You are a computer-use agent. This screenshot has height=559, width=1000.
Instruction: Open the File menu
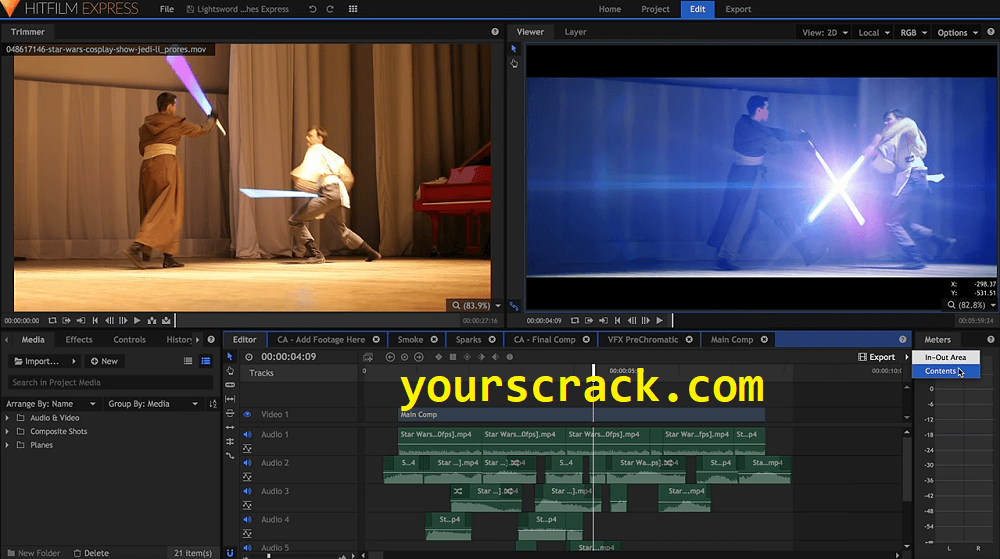coord(166,9)
